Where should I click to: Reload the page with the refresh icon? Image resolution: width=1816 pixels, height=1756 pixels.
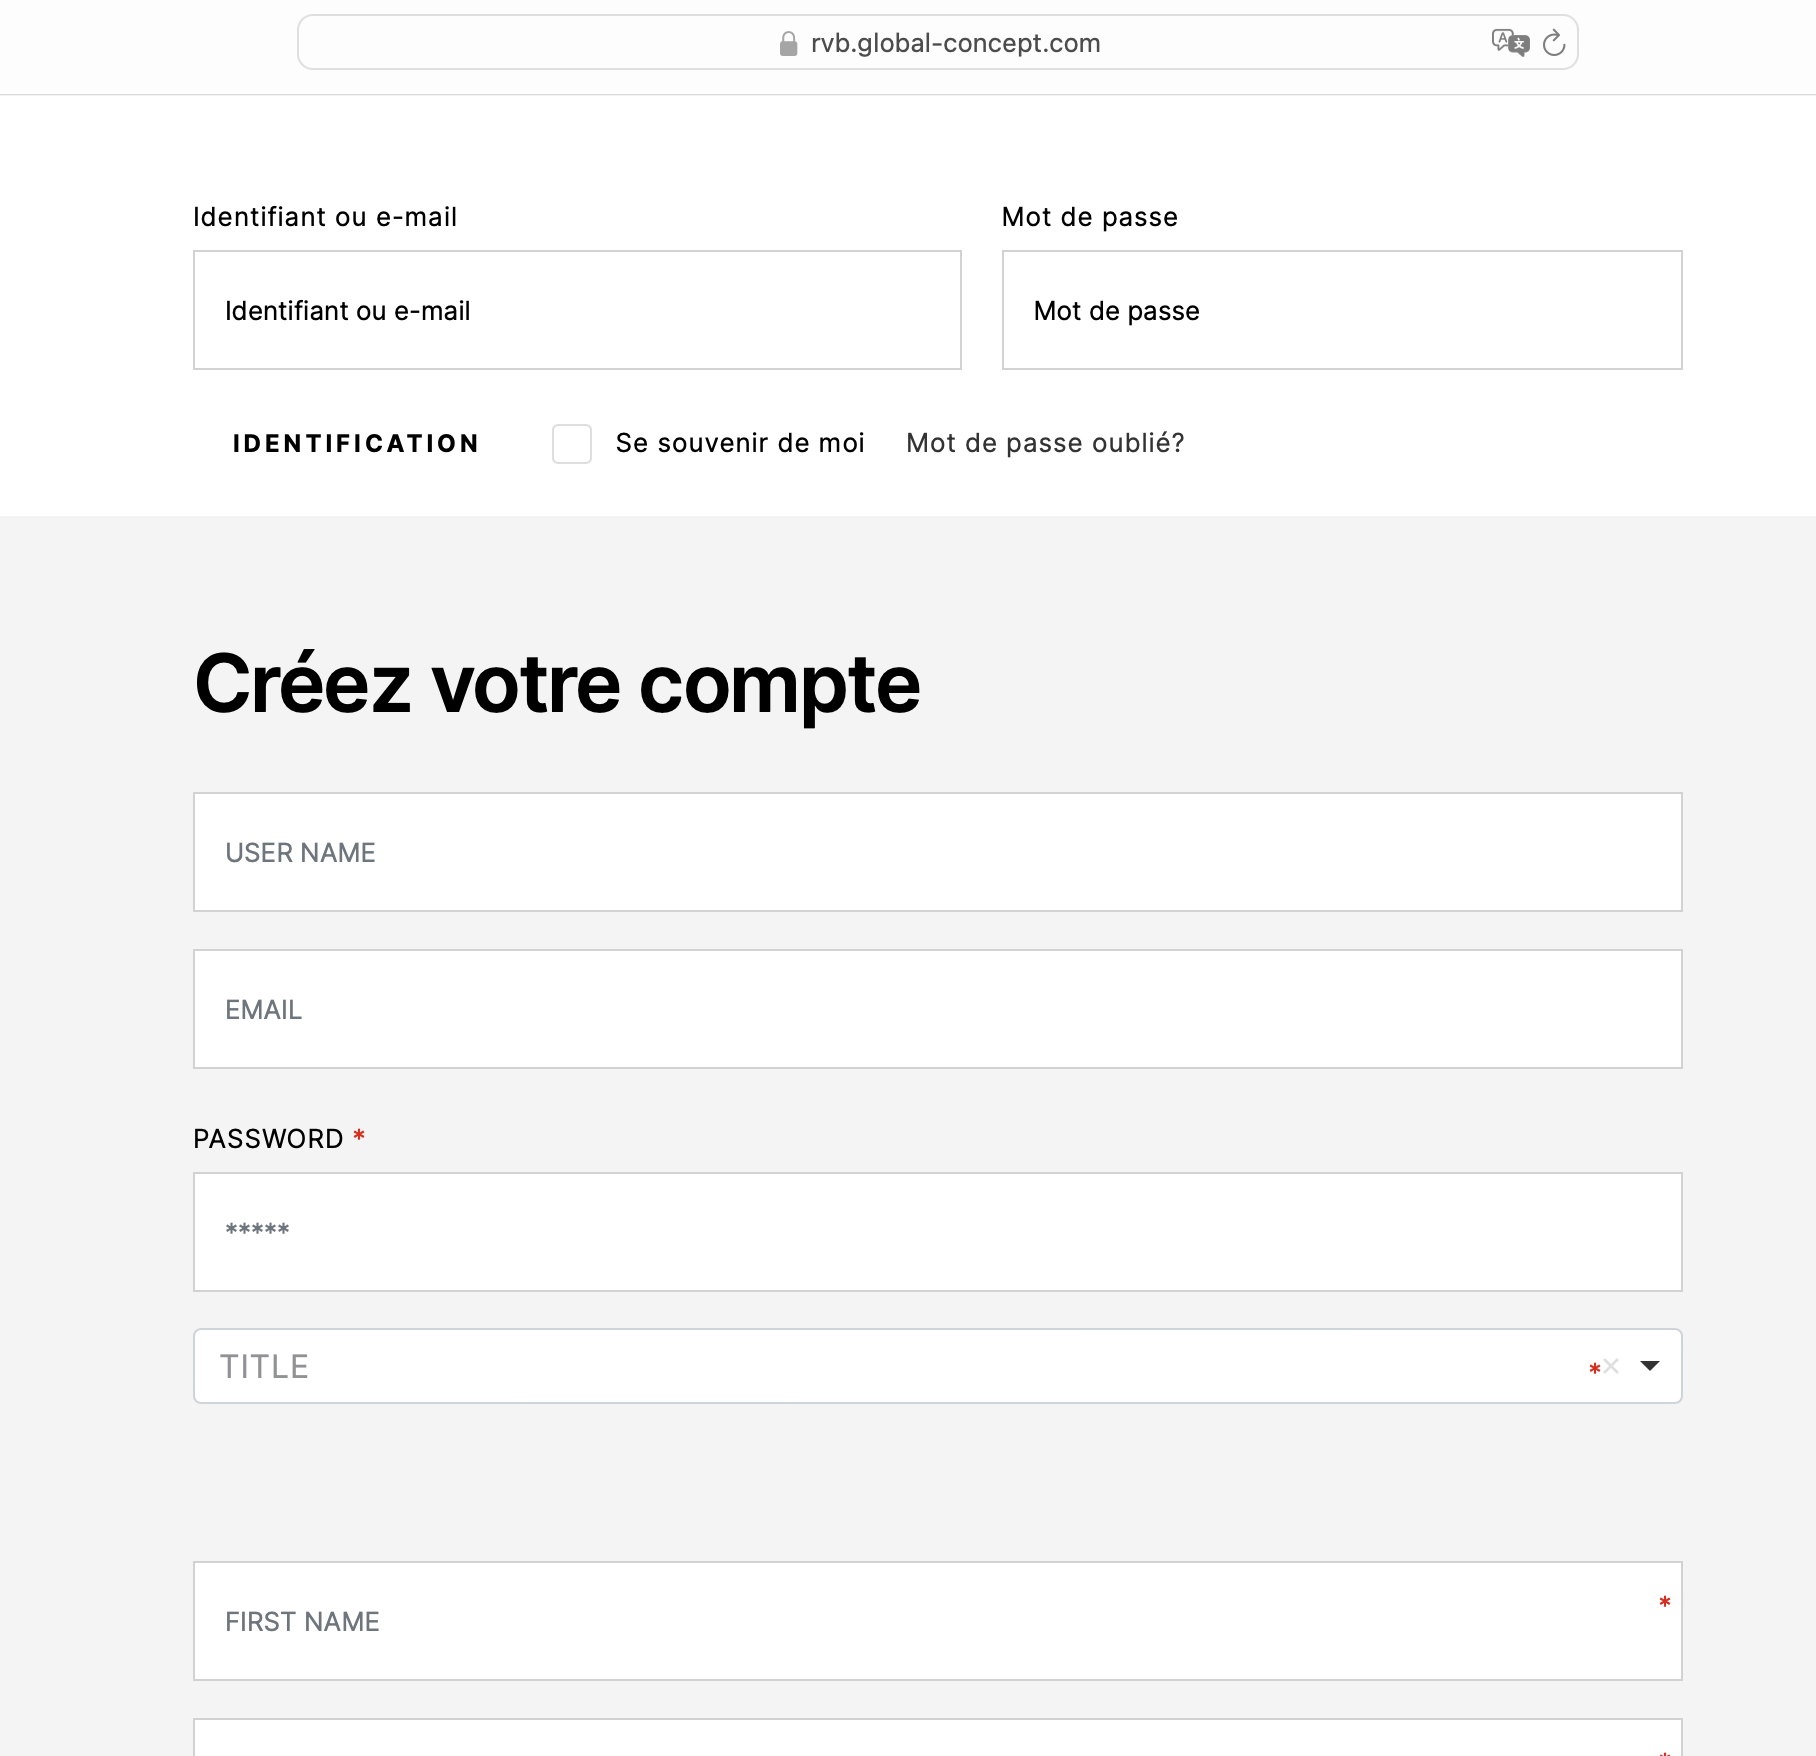point(1554,43)
